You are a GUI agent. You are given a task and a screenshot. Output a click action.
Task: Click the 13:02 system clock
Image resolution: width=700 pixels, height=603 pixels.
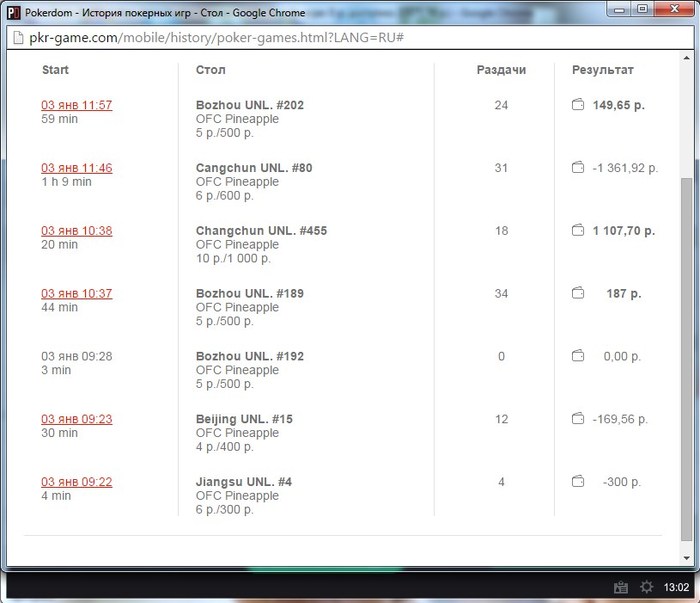(676, 587)
